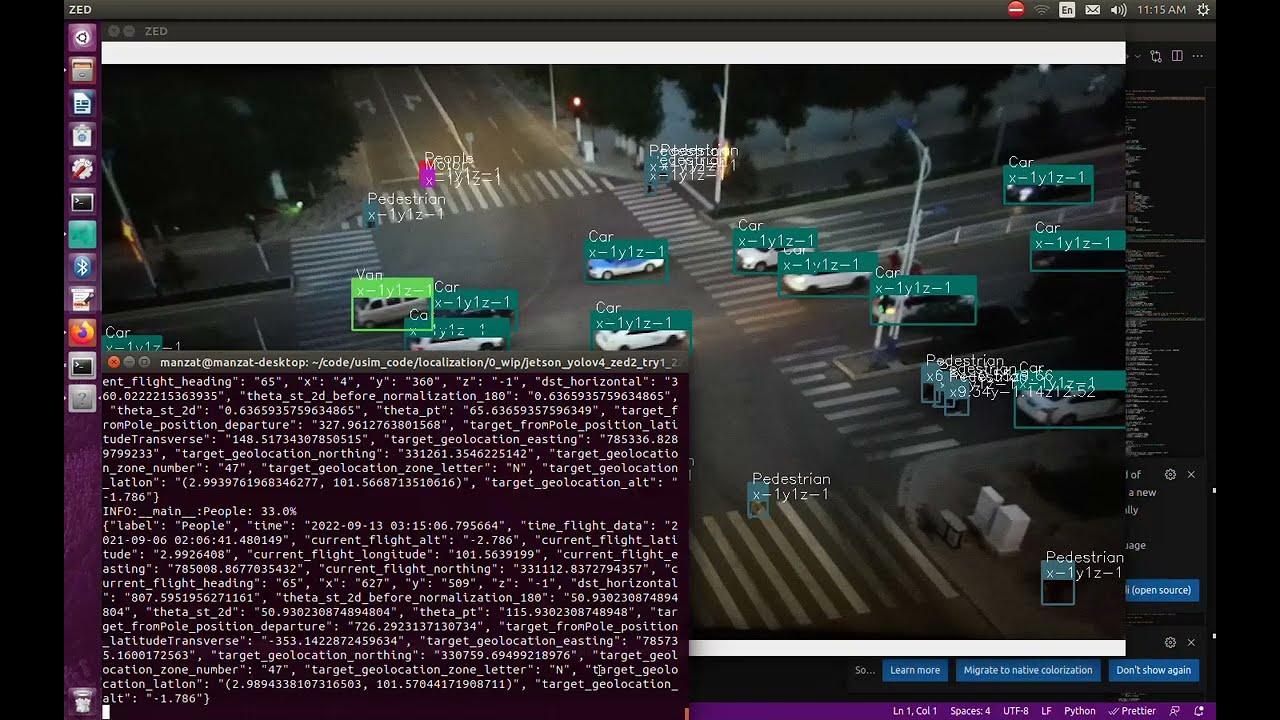The width and height of the screenshot is (1280, 720).
Task: Click Migrate to native colorization
Action: [1028, 670]
